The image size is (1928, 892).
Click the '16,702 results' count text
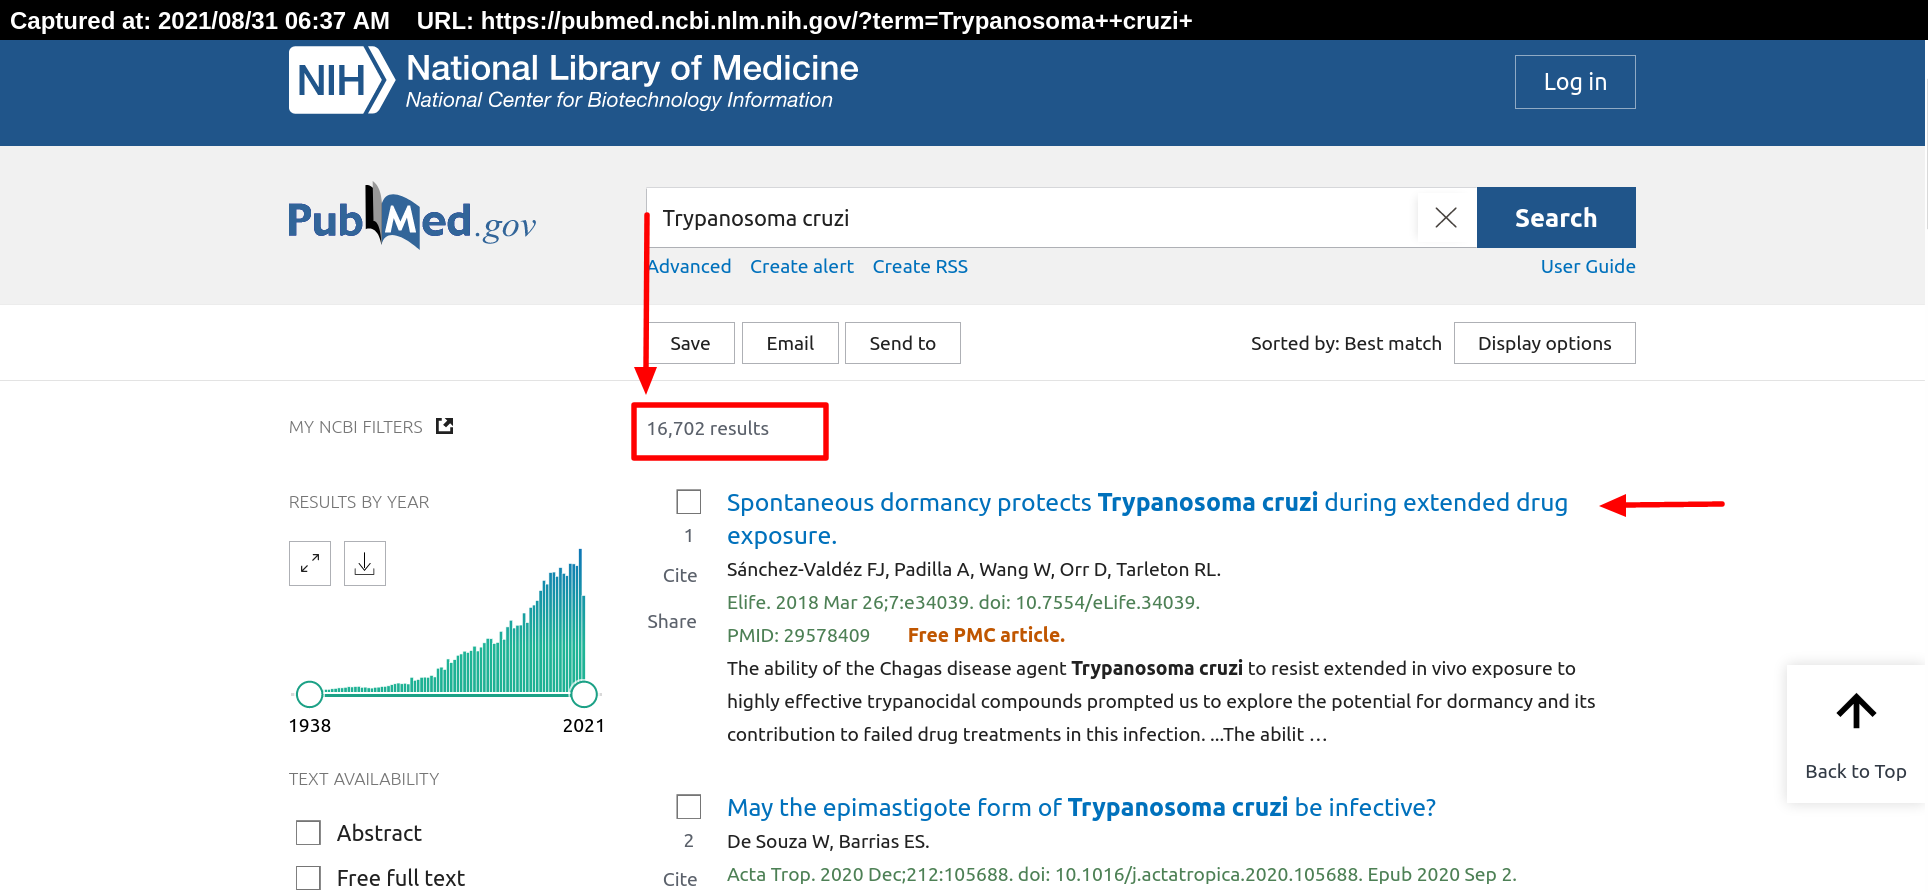(x=708, y=428)
